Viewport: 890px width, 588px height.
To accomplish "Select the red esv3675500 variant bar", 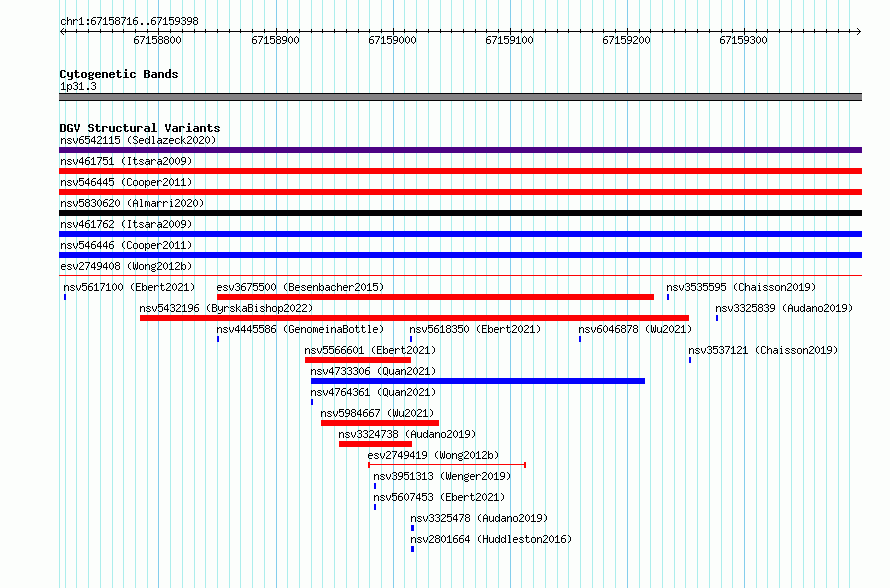I will (x=435, y=297).
